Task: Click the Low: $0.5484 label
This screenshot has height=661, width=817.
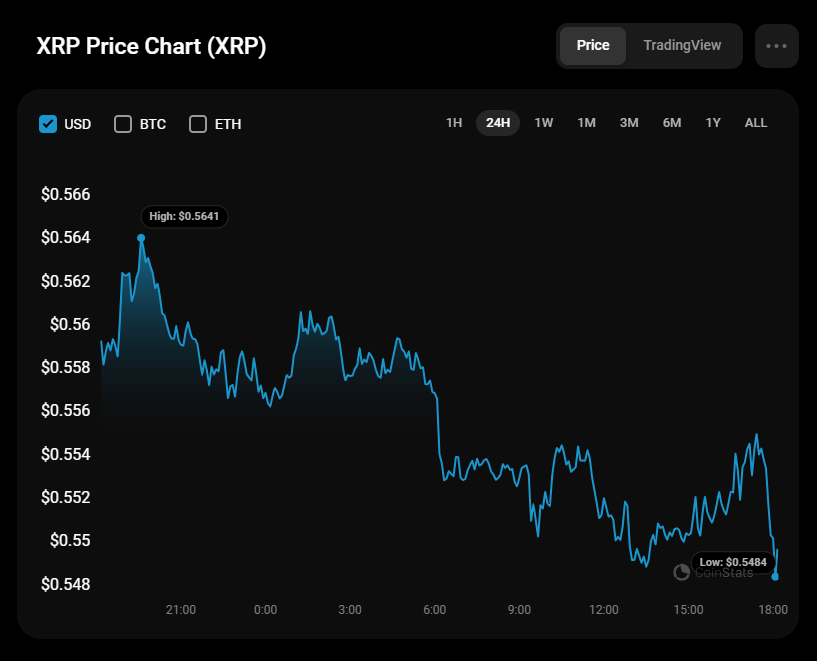Action: pyautogui.click(x=735, y=562)
